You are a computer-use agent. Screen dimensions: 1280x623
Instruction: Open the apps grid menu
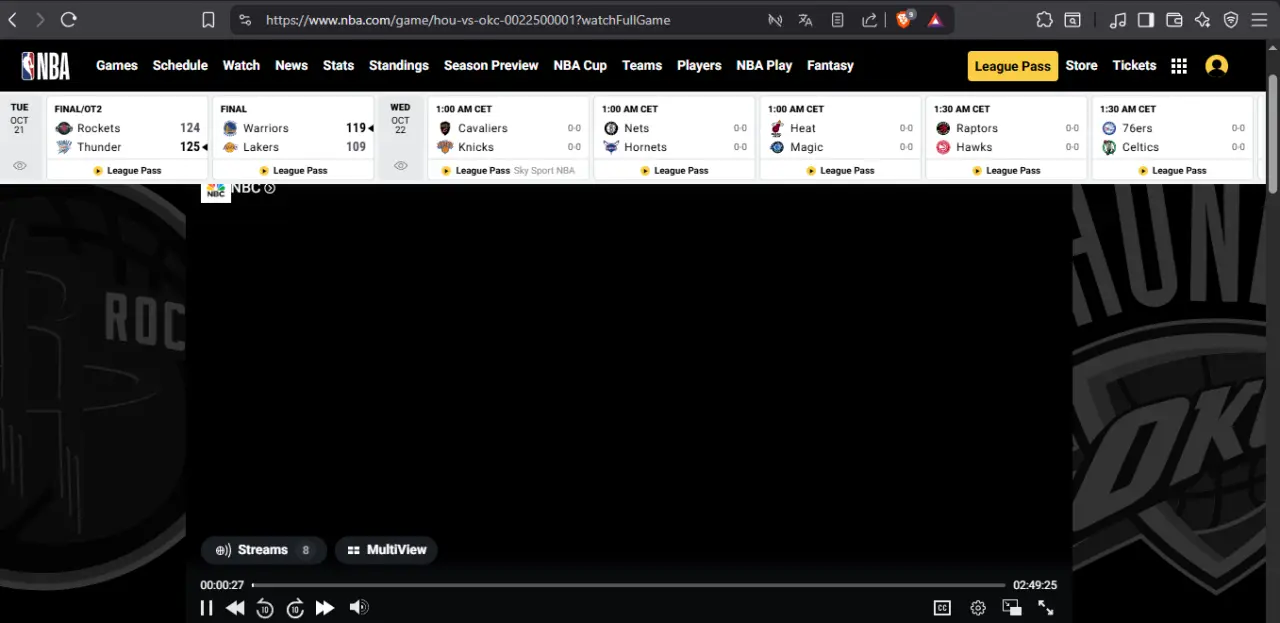pos(1179,66)
